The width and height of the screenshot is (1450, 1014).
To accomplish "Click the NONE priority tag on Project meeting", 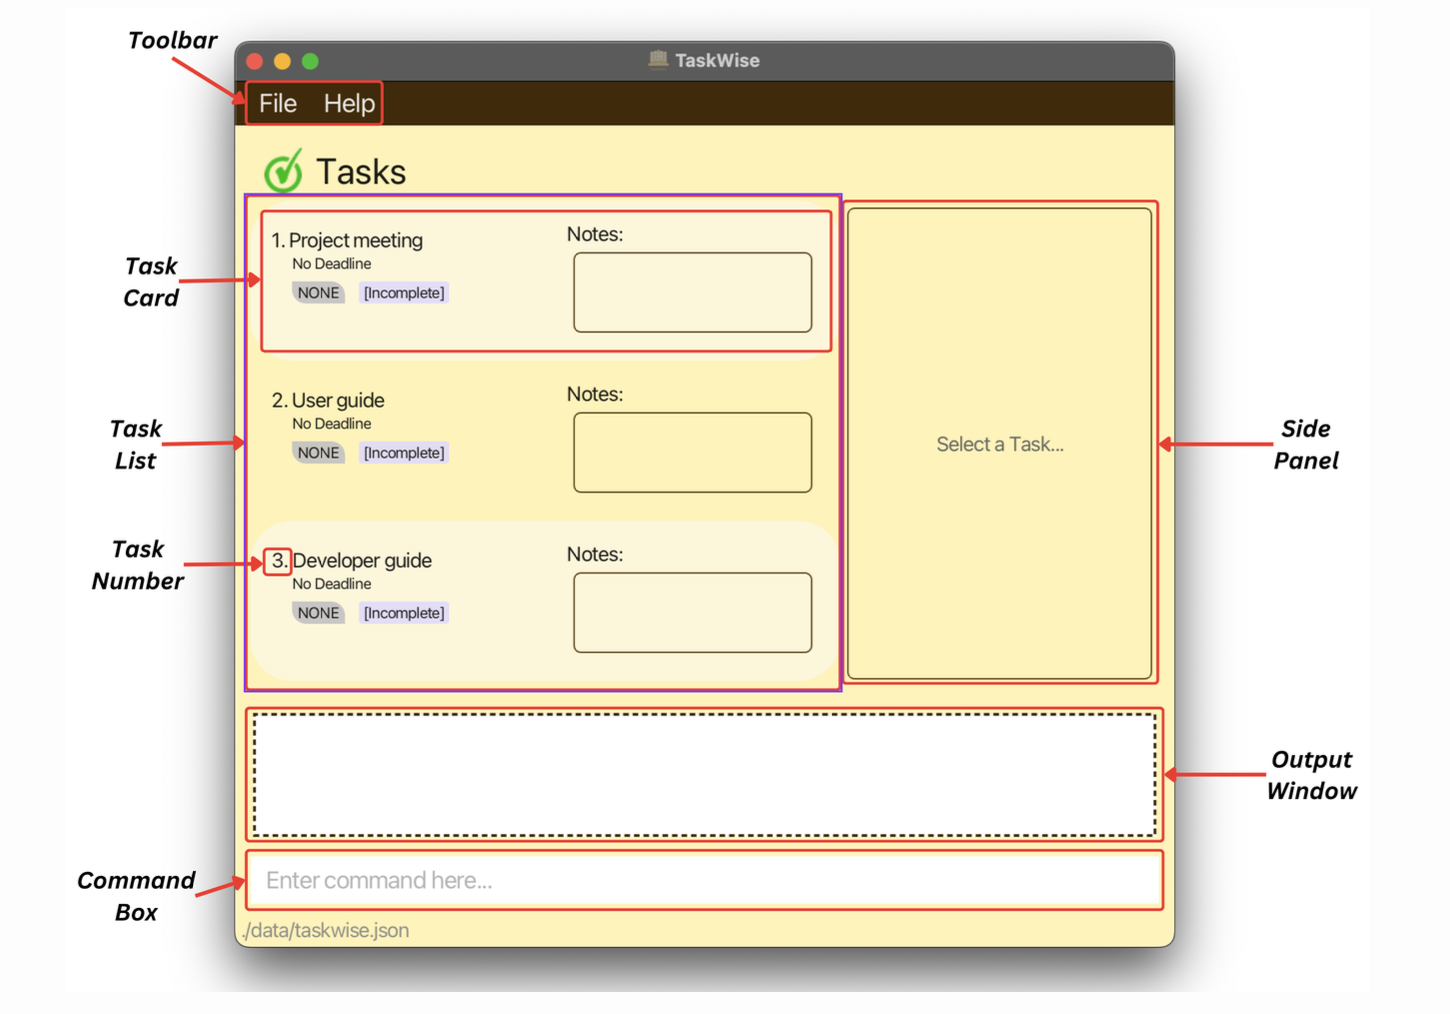I will pos(318,293).
